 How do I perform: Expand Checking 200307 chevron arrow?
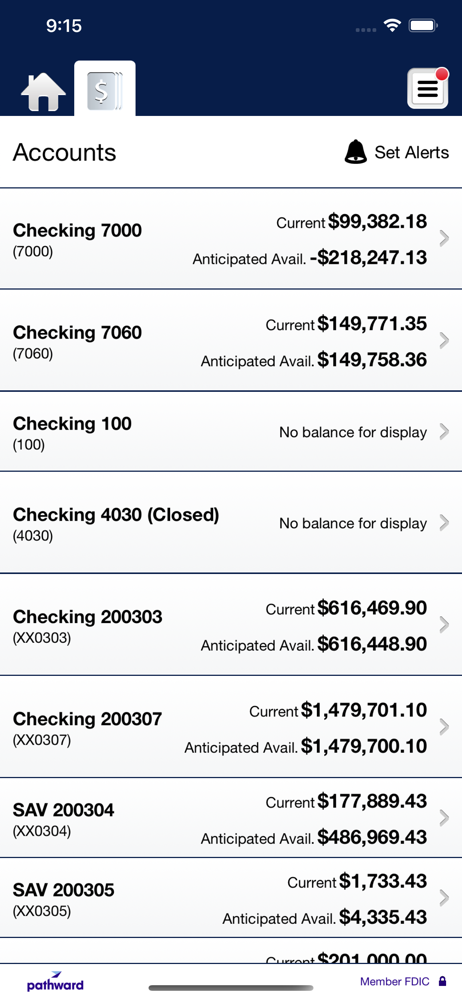click(x=445, y=727)
